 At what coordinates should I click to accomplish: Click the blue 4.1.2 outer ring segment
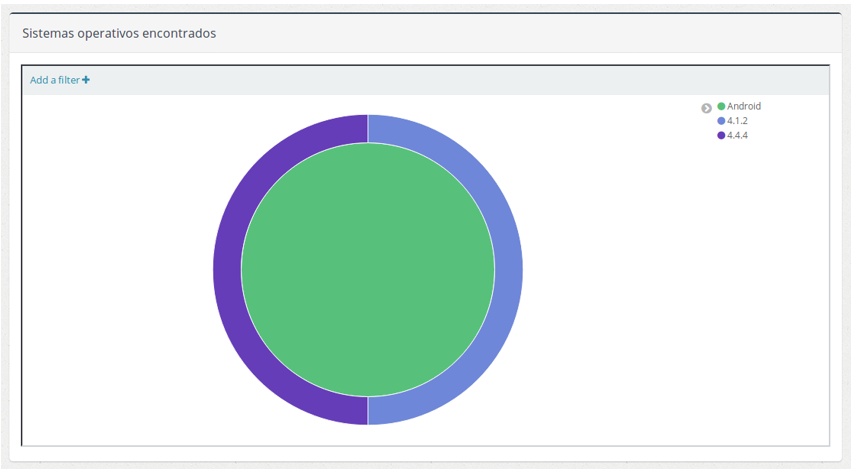point(508,270)
